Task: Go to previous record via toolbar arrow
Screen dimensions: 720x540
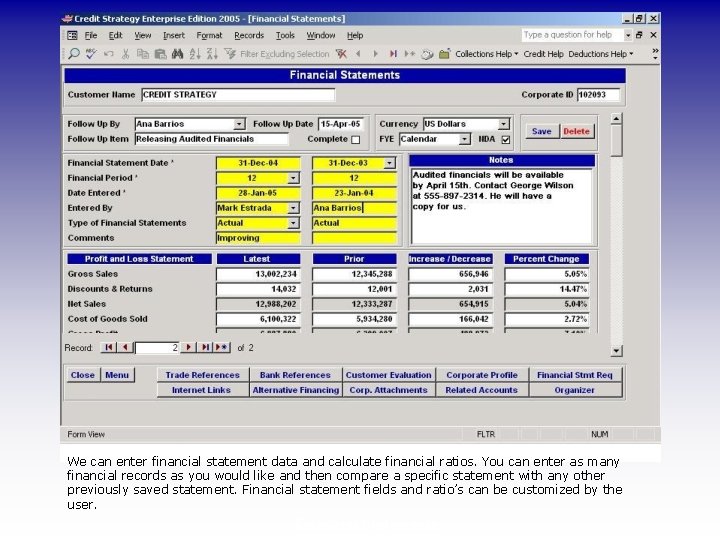Action: click(358, 54)
